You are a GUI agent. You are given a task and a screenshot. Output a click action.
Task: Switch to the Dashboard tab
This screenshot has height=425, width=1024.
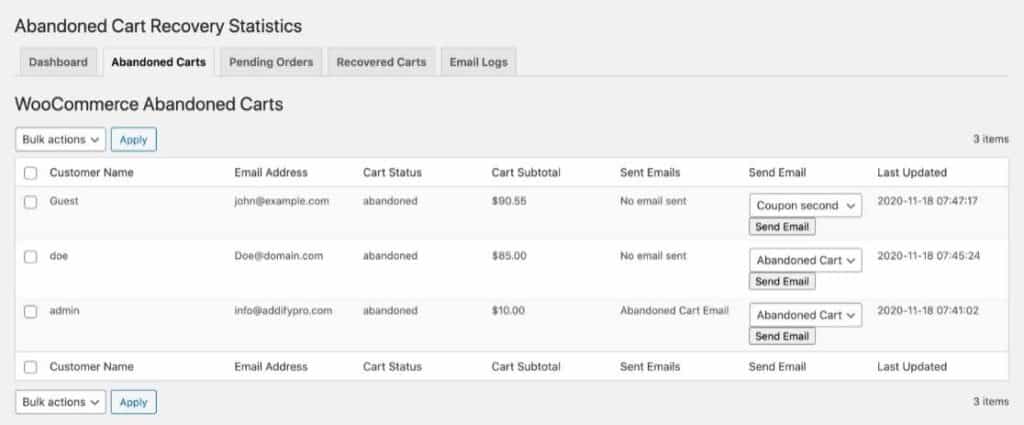coord(58,62)
